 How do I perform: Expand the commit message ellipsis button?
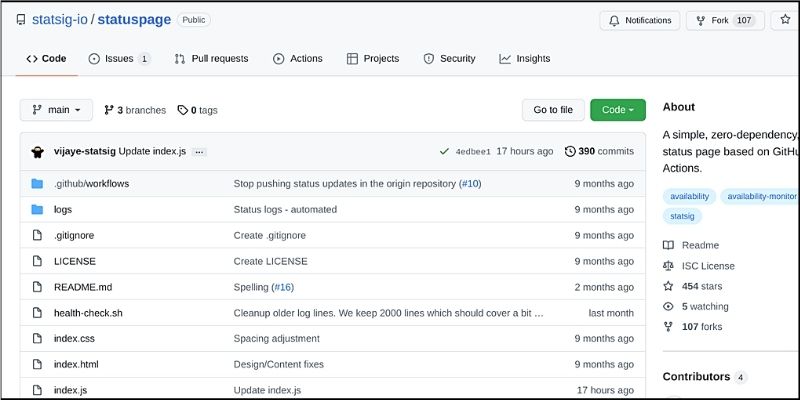point(199,152)
